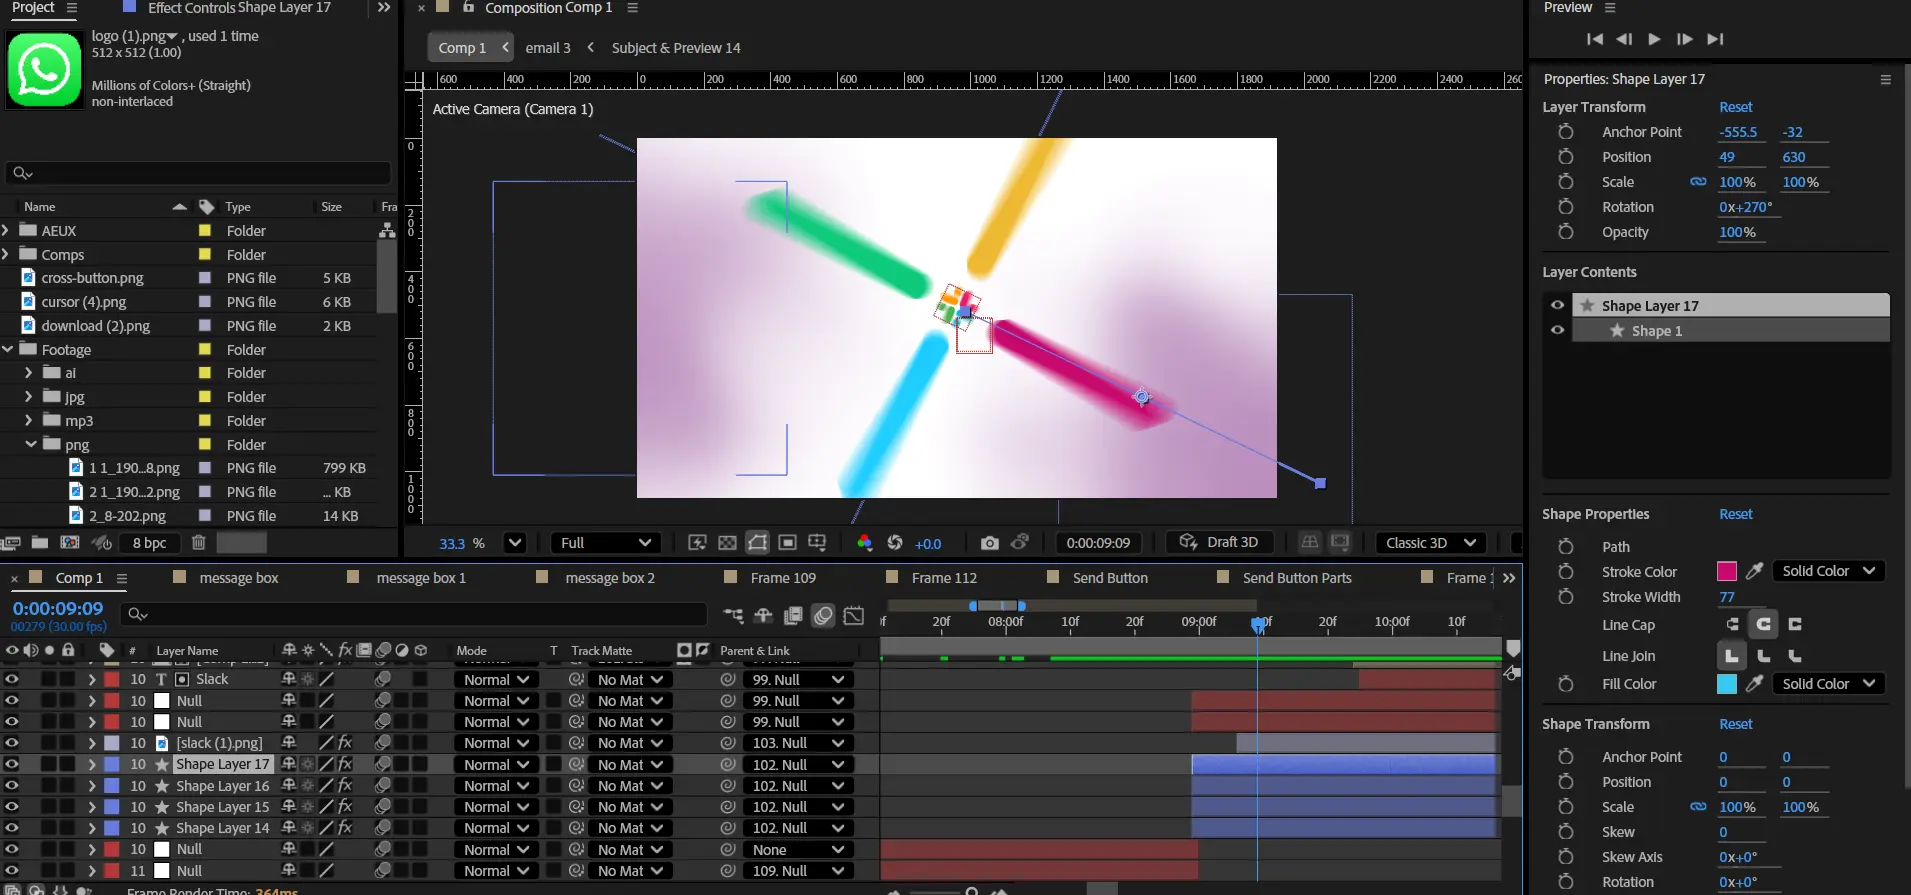Click the Draft 3D button
Image resolution: width=1911 pixels, height=895 pixels.
coord(1219,542)
